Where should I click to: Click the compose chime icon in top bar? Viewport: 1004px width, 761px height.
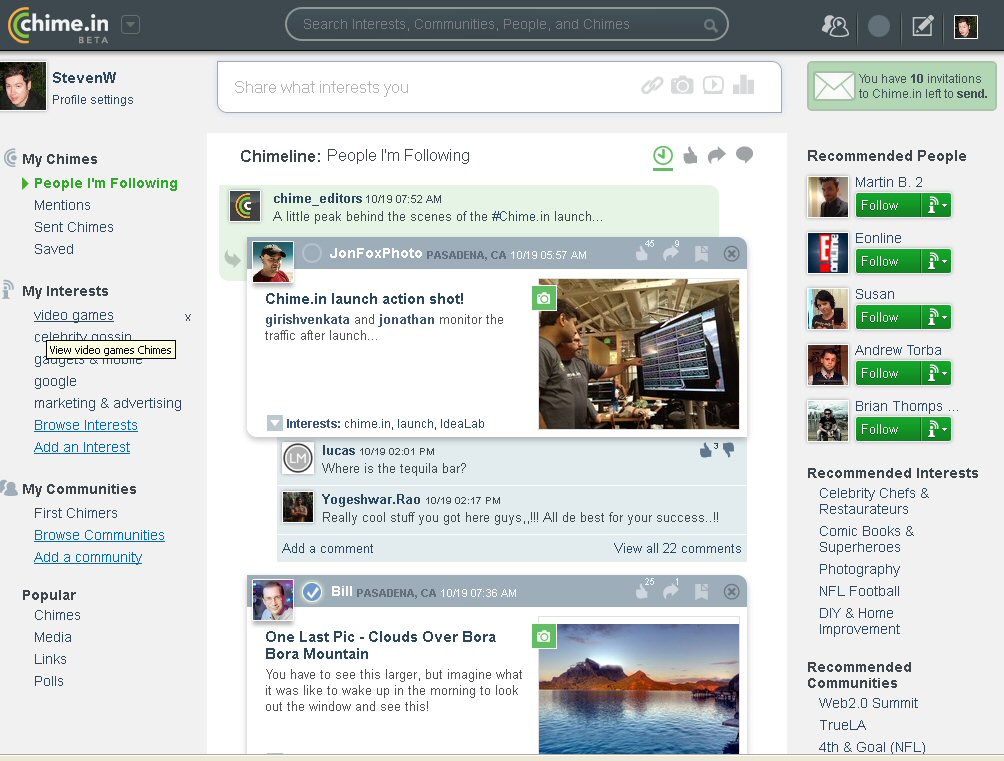pyautogui.click(x=922, y=27)
